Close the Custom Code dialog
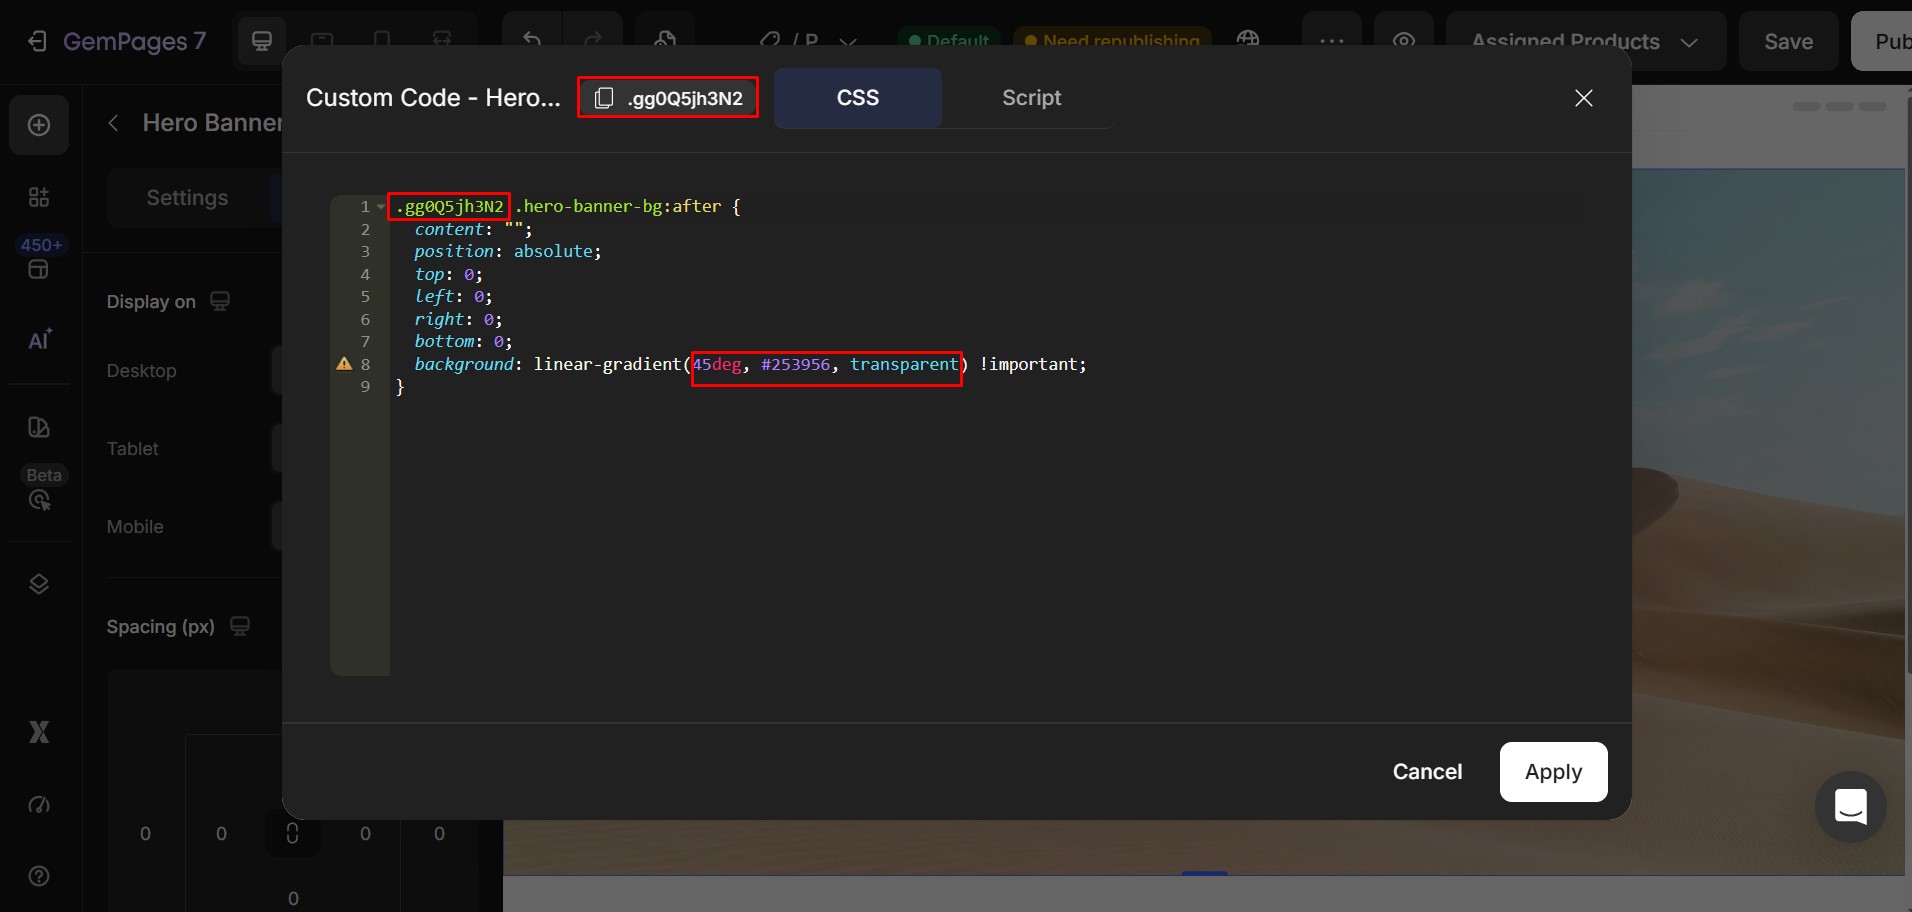Image resolution: width=1912 pixels, height=912 pixels. [1584, 98]
